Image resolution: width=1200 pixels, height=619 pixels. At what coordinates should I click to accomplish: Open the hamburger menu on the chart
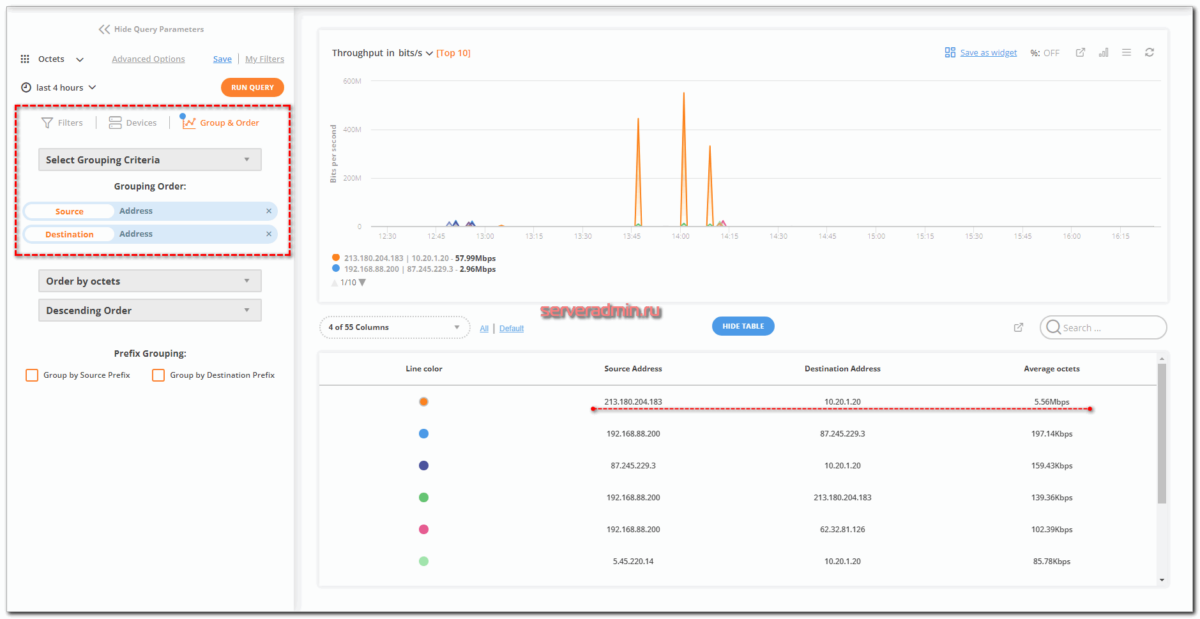[1126, 52]
